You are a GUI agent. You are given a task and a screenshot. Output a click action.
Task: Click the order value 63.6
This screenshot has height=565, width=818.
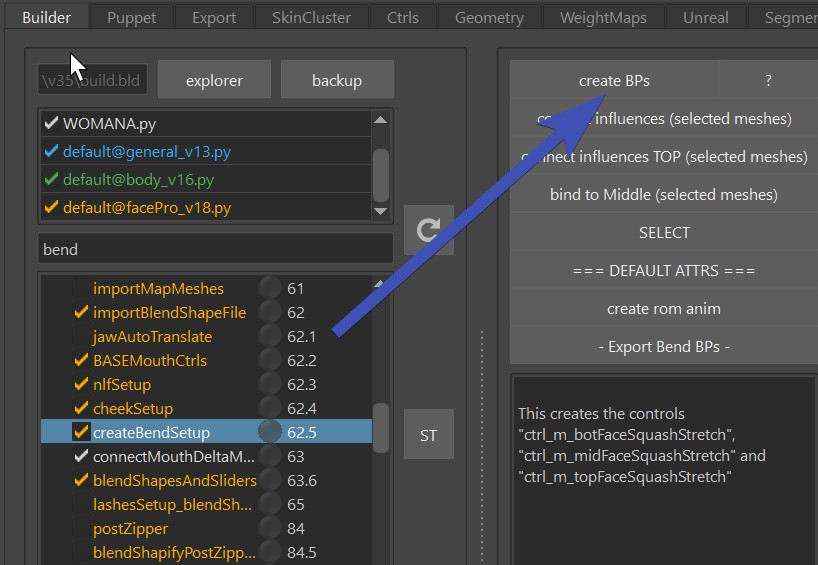click(302, 480)
